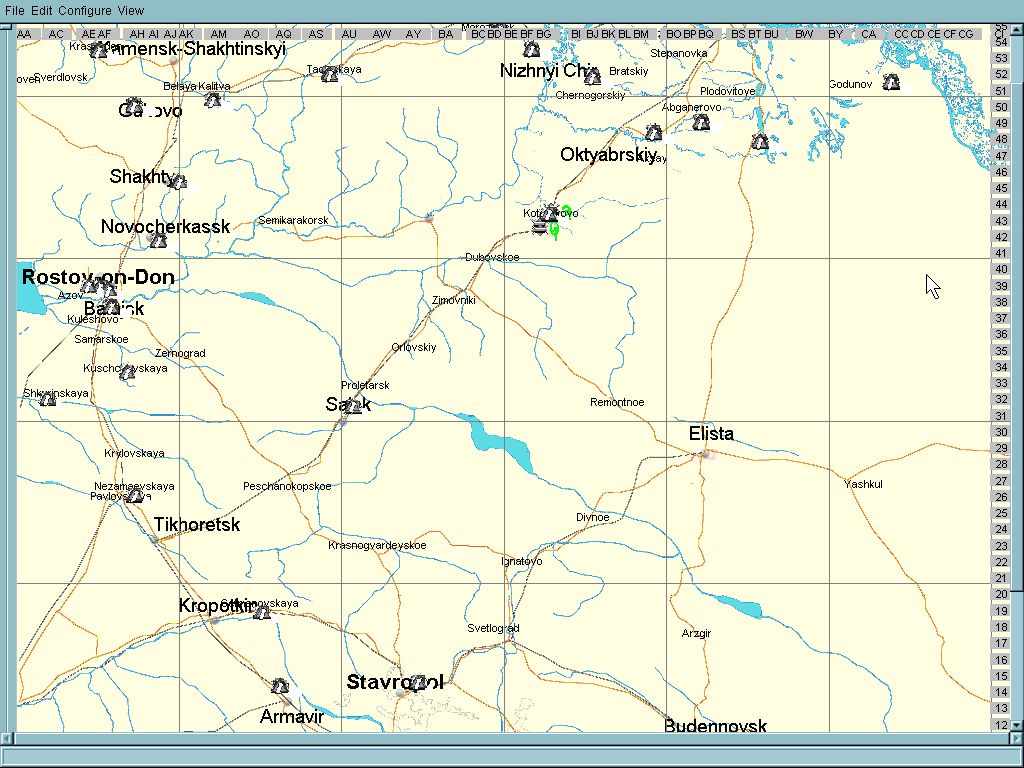Image resolution: width=1024 pixels, height=768 pixels.
Task: Click the green question mark beside Kotelnikovo
Action: click(567, 212)
